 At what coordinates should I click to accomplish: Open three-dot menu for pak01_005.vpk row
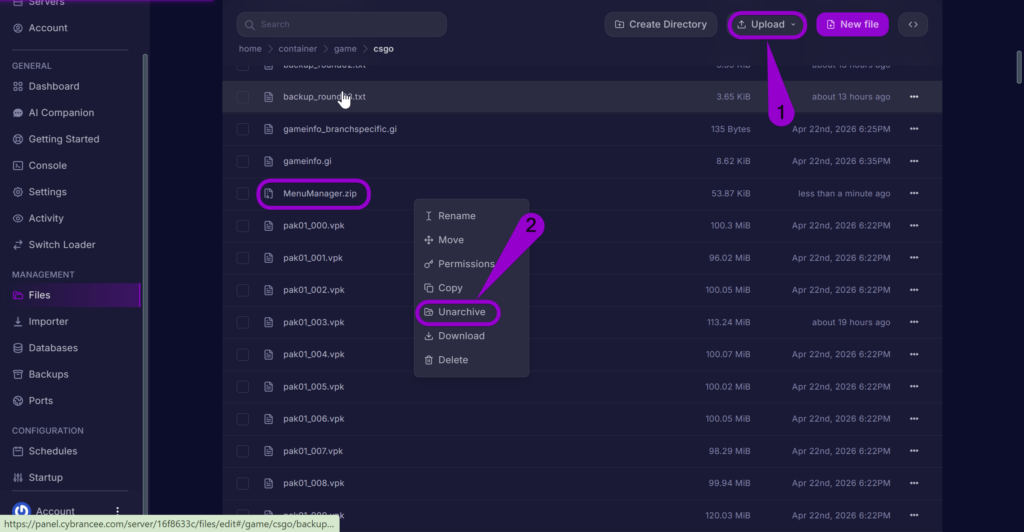914,387
